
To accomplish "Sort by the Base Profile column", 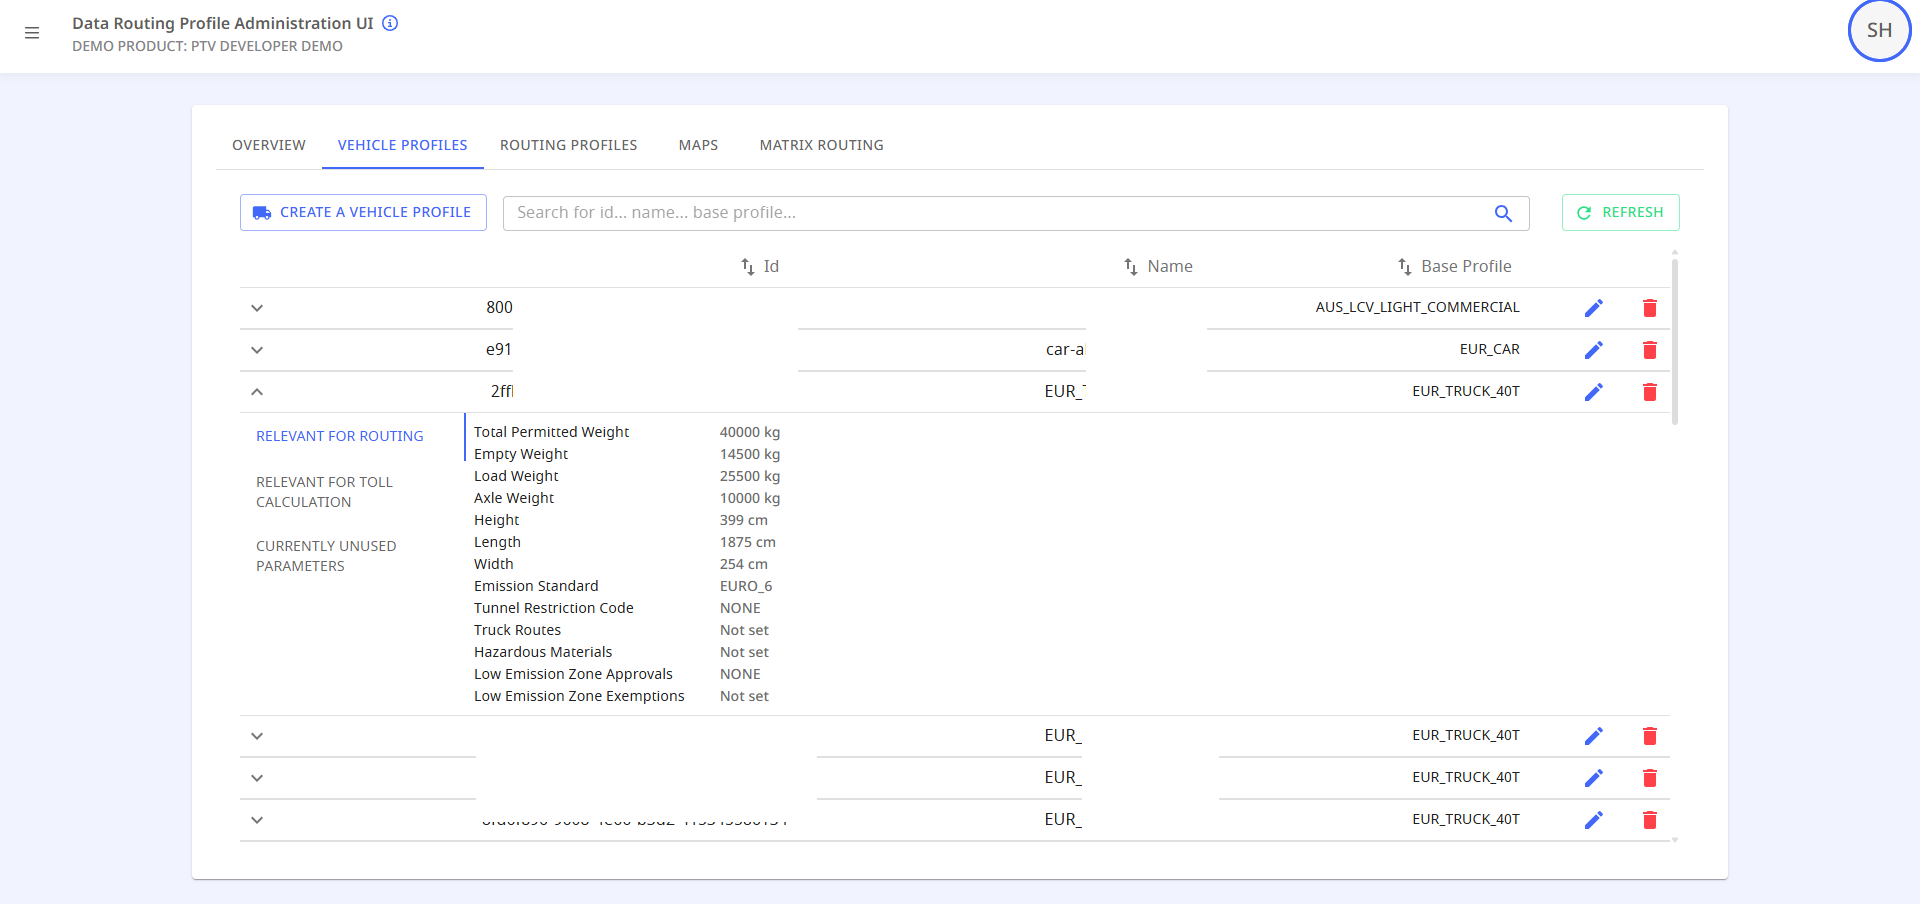I will (1454, 267).
